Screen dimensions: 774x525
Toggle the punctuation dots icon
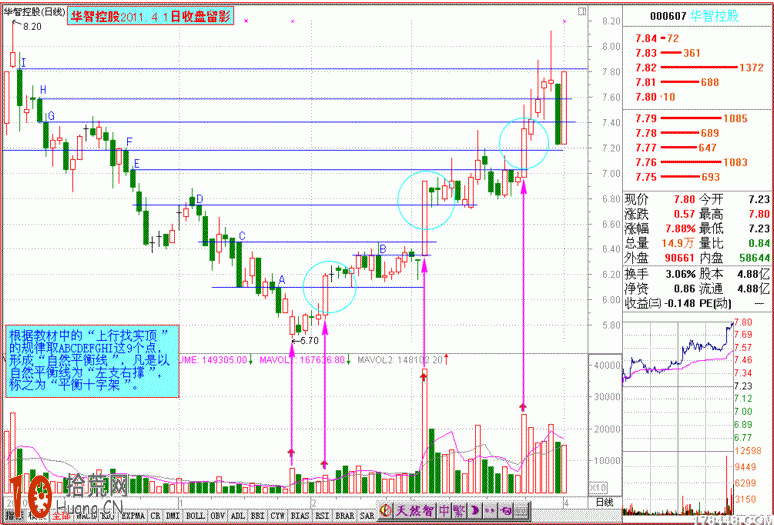pyautogui.click(x=490, y=510)
